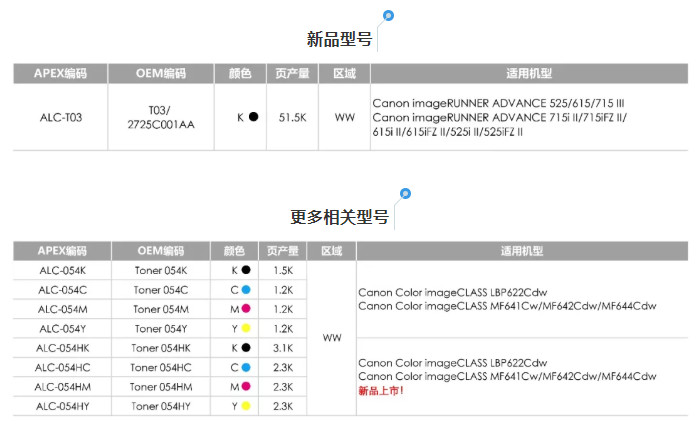Click the yellow dot in ALC-054Y row

coord(246,328)
